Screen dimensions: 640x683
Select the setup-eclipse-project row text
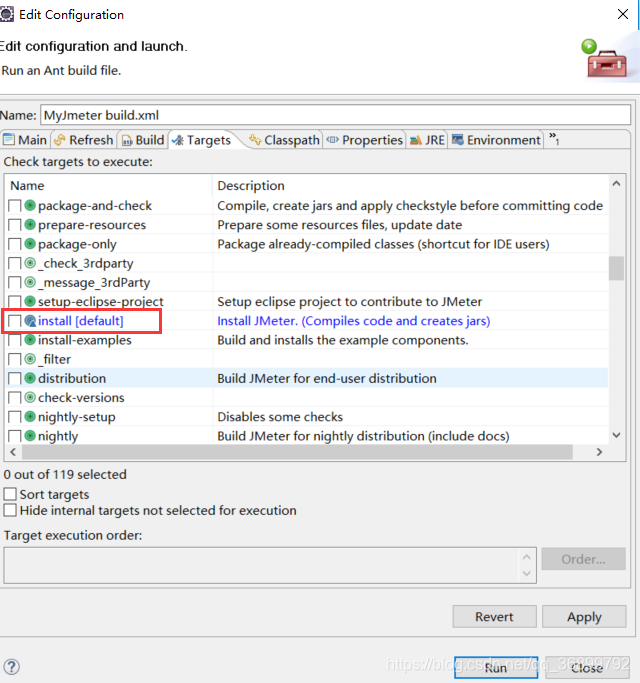(x=101, y=301)
